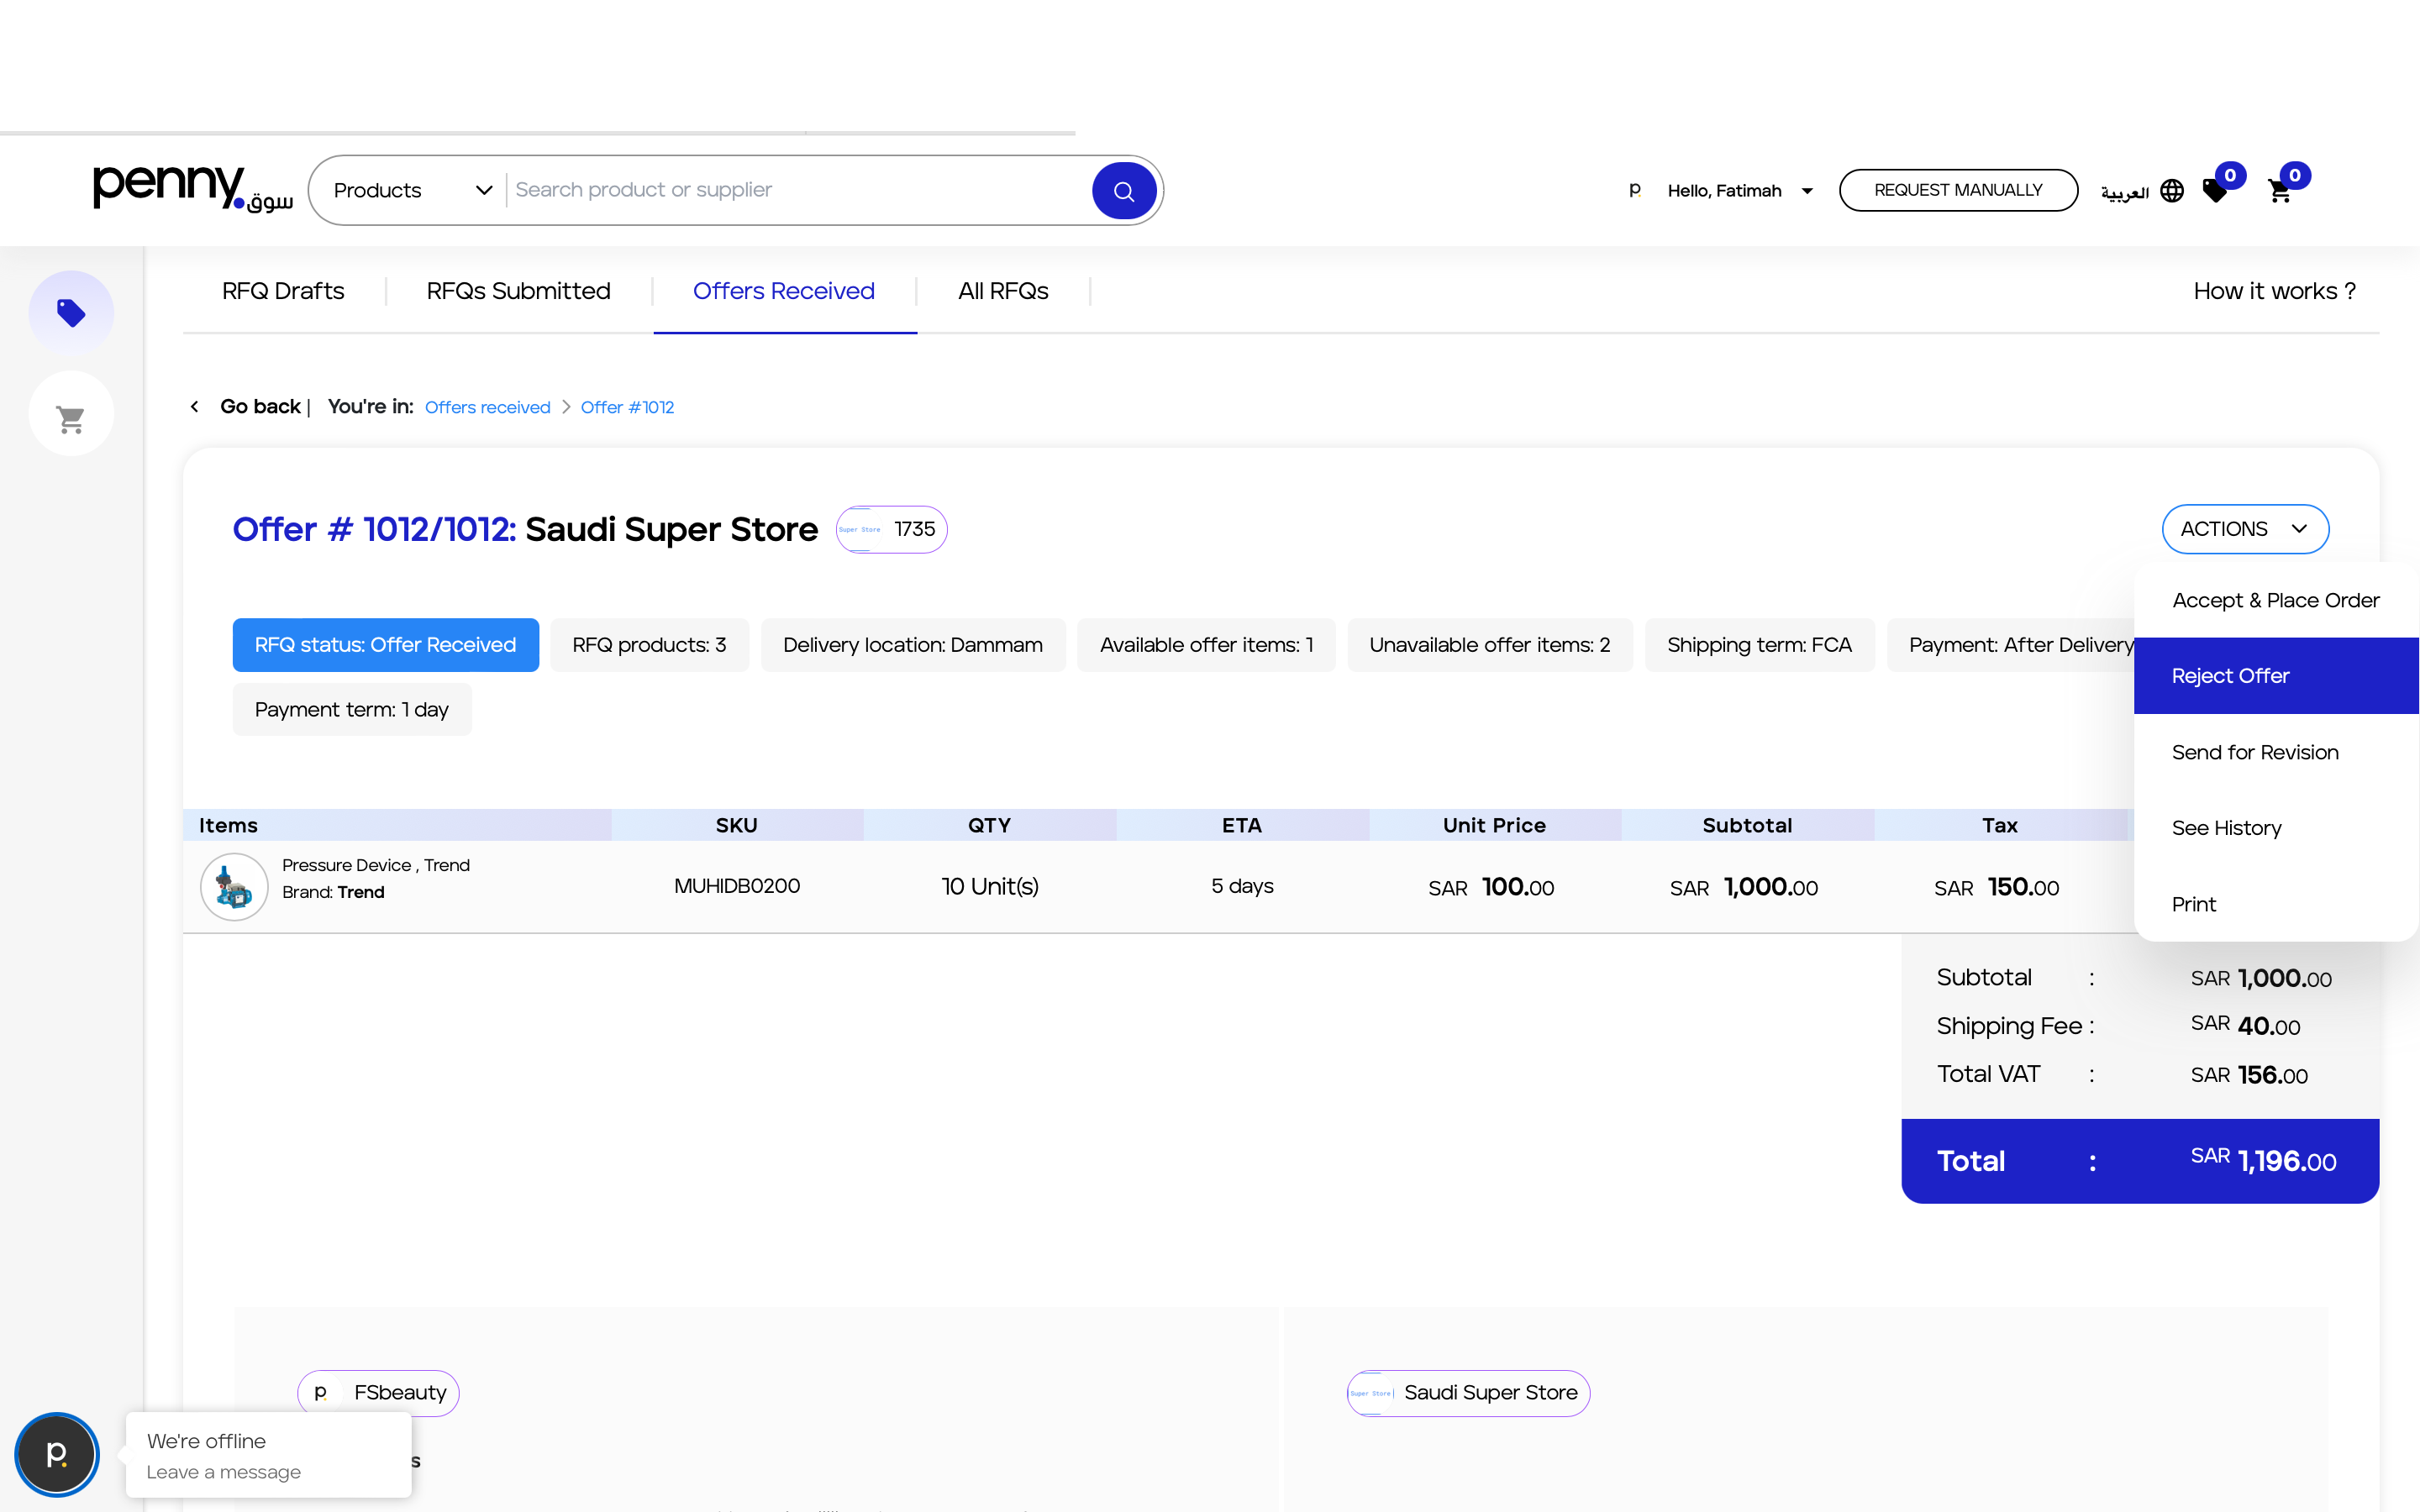Click Go back link
This screenshot has width=2420, height=1512.
260,406
